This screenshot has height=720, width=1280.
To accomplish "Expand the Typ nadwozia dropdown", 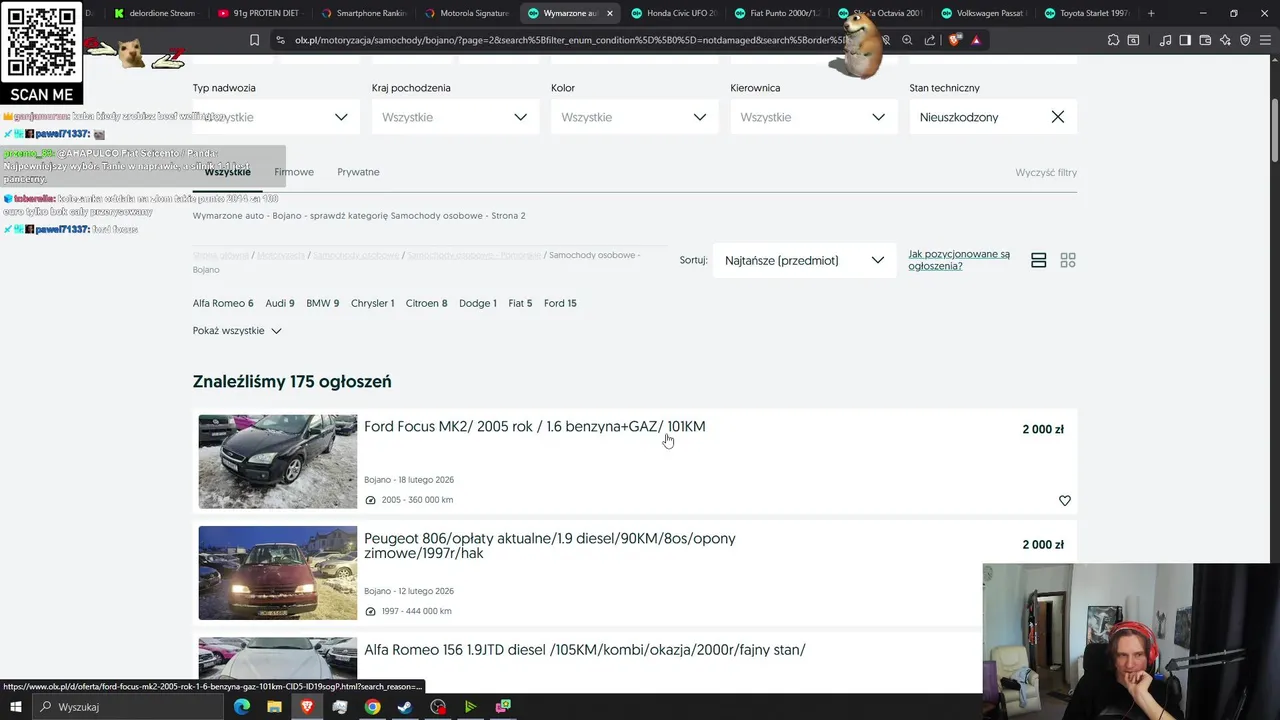I will coord(277,117).
